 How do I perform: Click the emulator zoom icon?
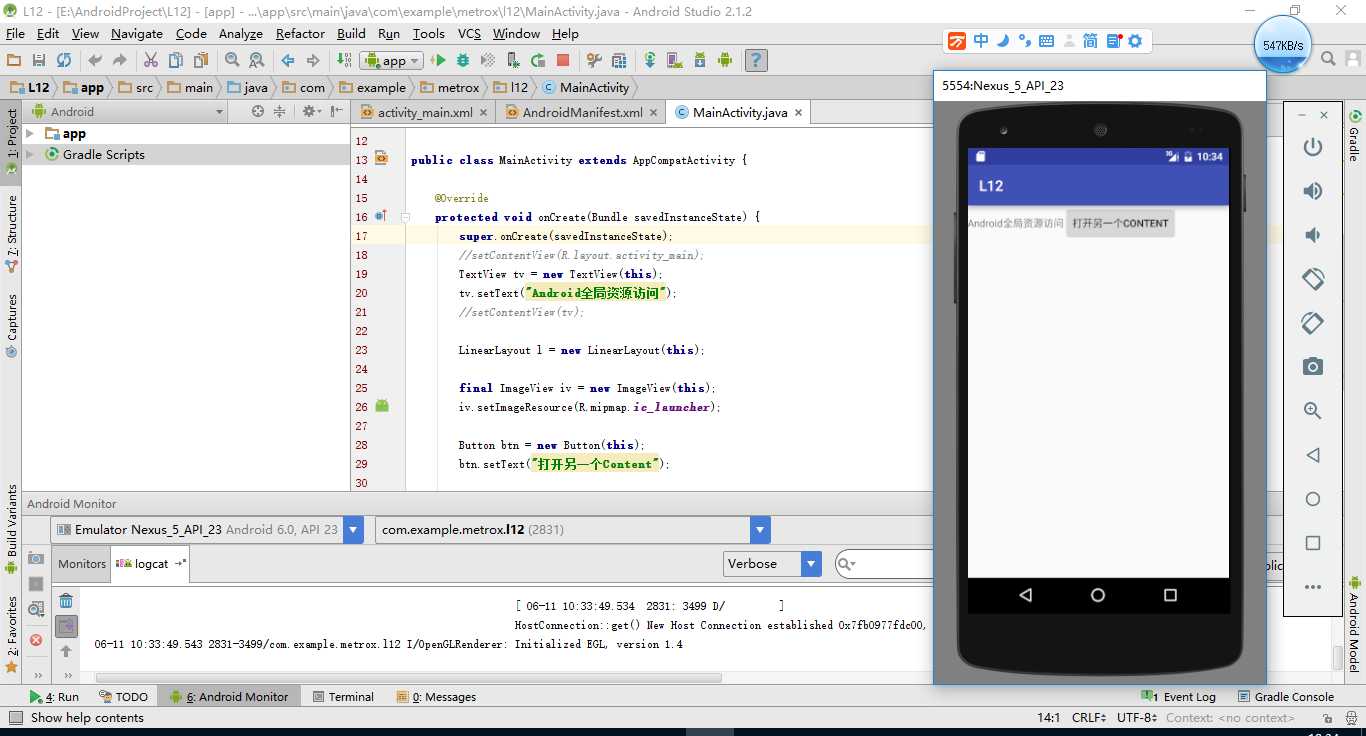coord(1313,411)
